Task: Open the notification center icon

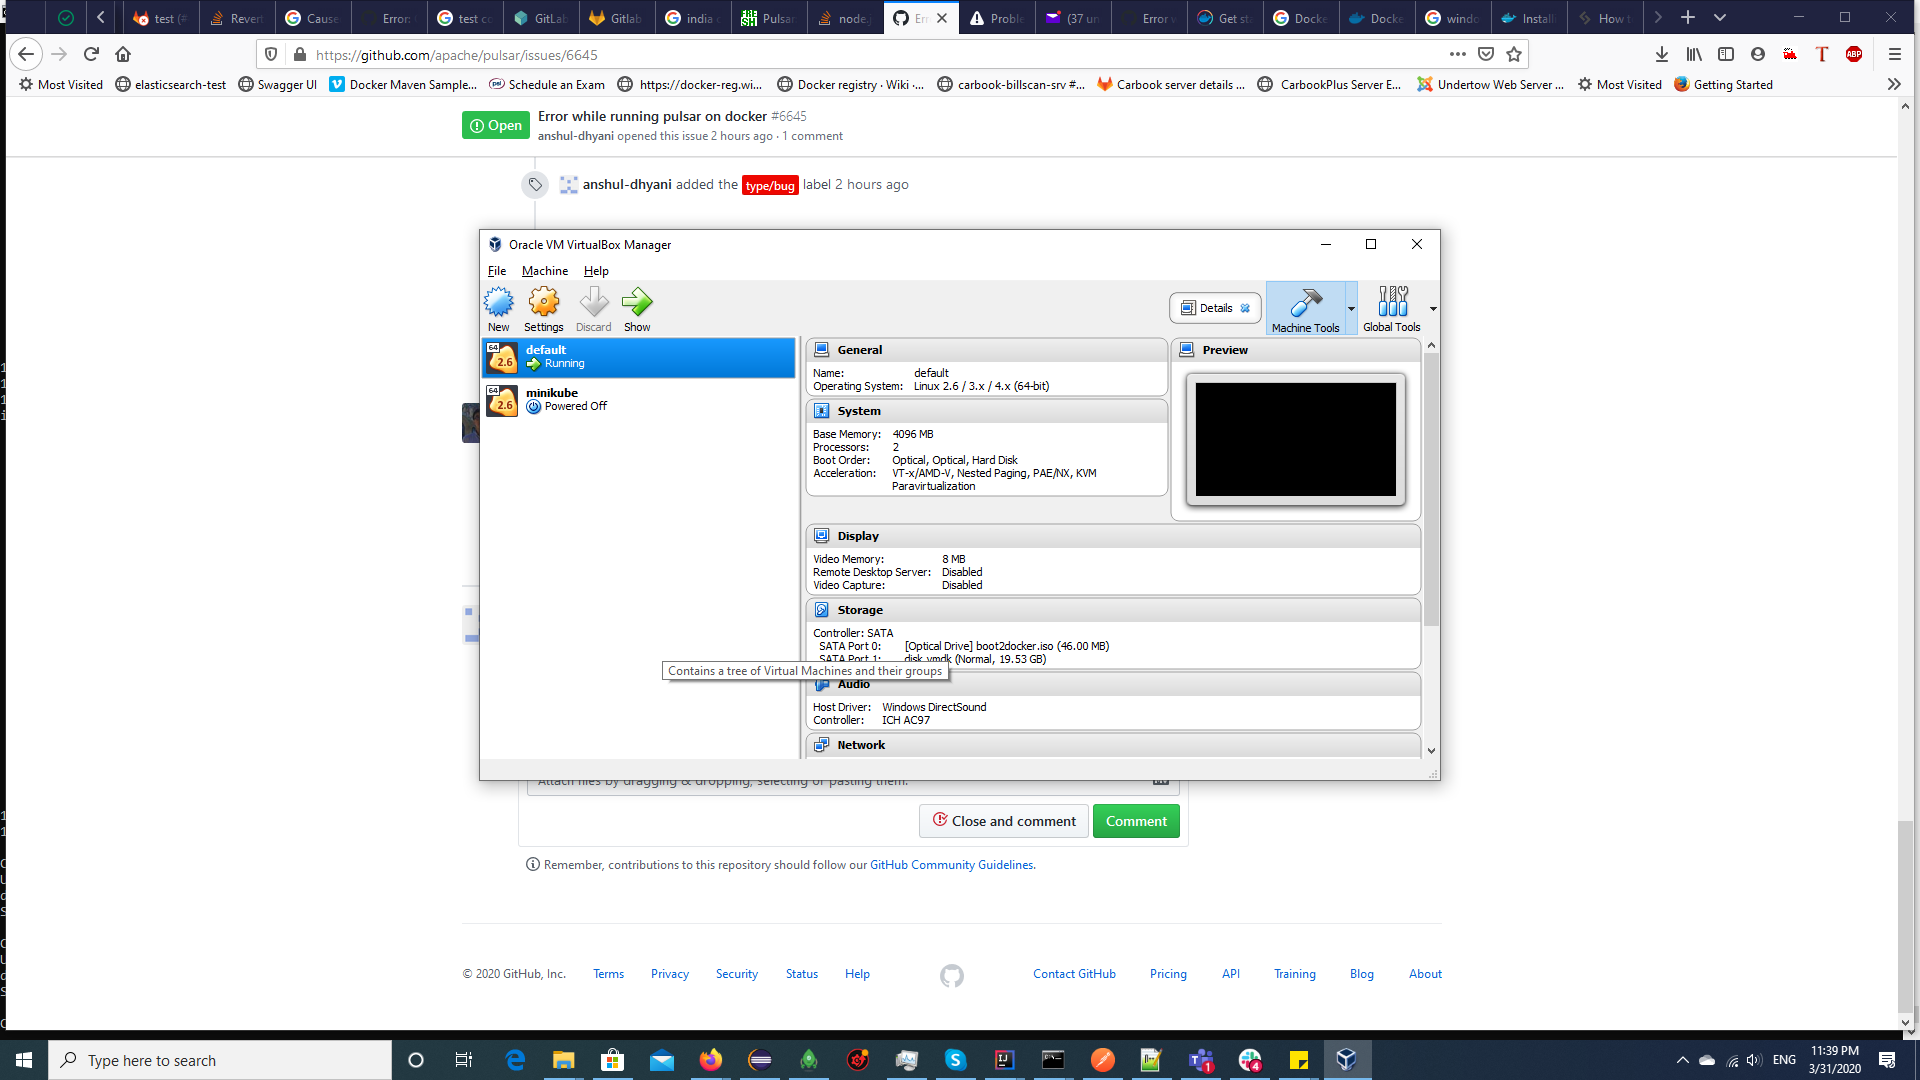Action: click(x=1887, y=1060)
